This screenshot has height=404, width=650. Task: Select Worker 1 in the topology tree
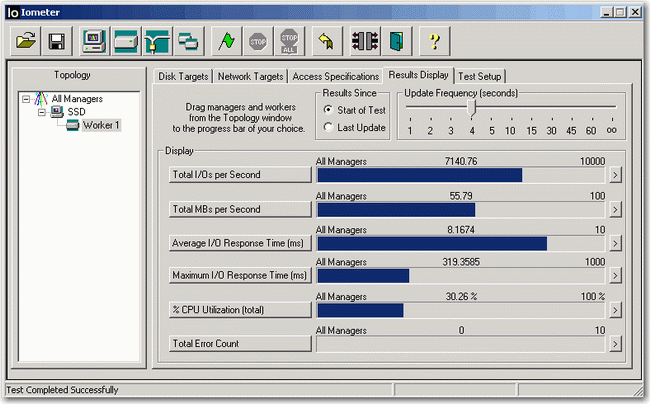pyautogui.click(x=101, y=125)
